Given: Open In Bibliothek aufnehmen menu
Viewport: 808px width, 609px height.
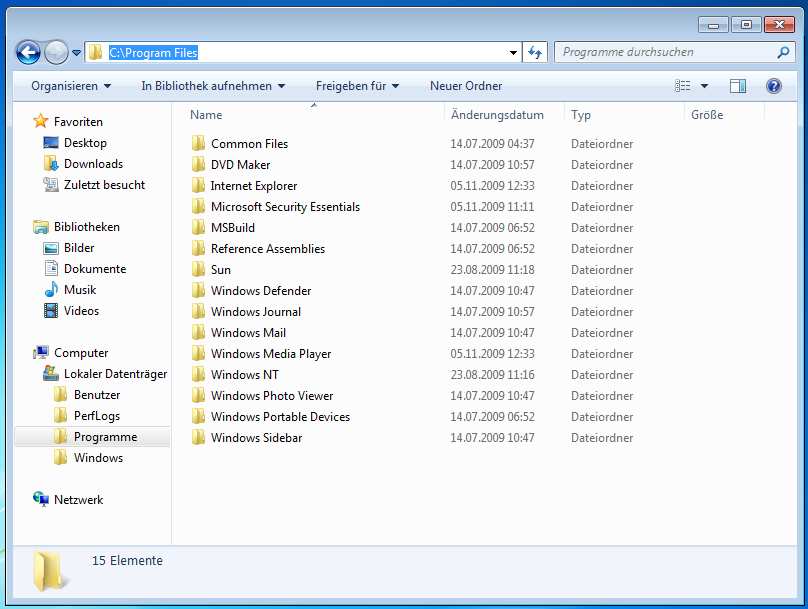Looking at the screenshot, I should pyautogui.click(x=213, y=86).
